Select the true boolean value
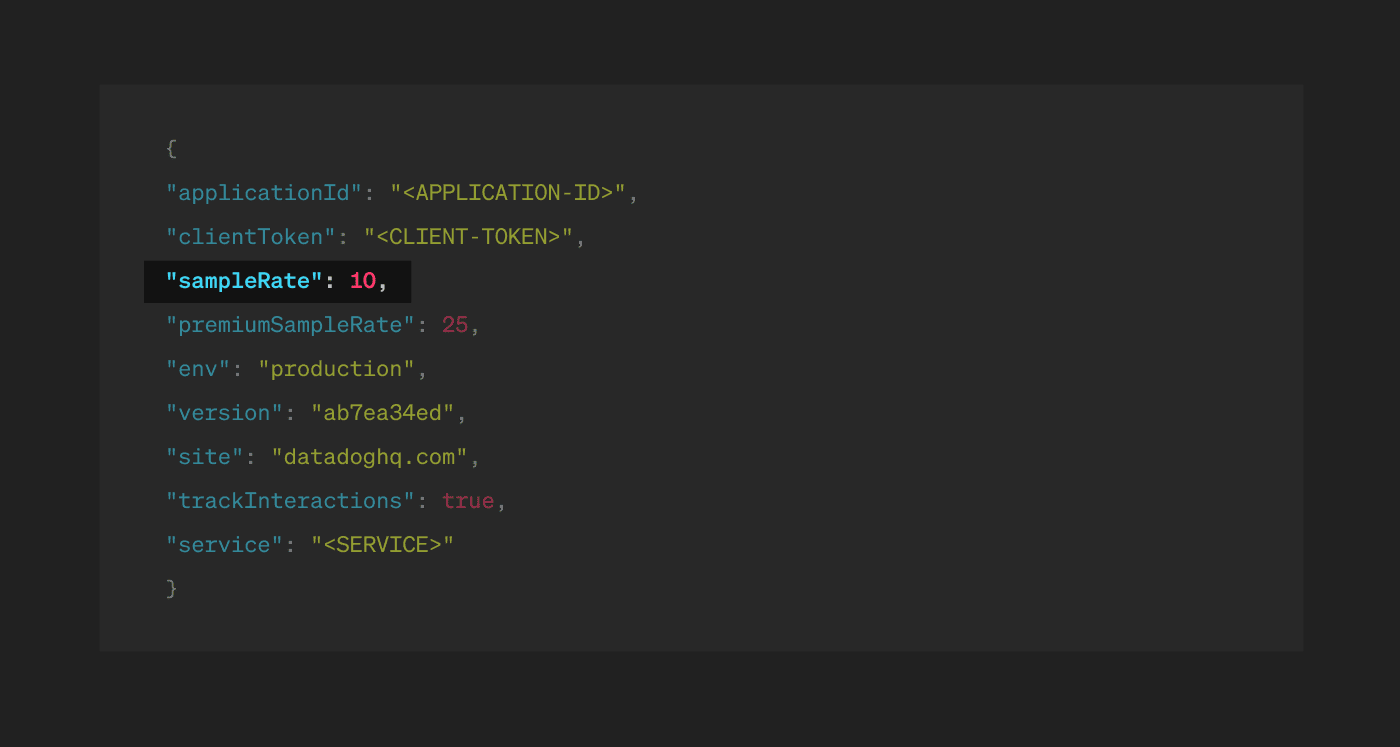Image resolution: width=1400 pixels, height=747 pixels. click(x=467, y=500)
